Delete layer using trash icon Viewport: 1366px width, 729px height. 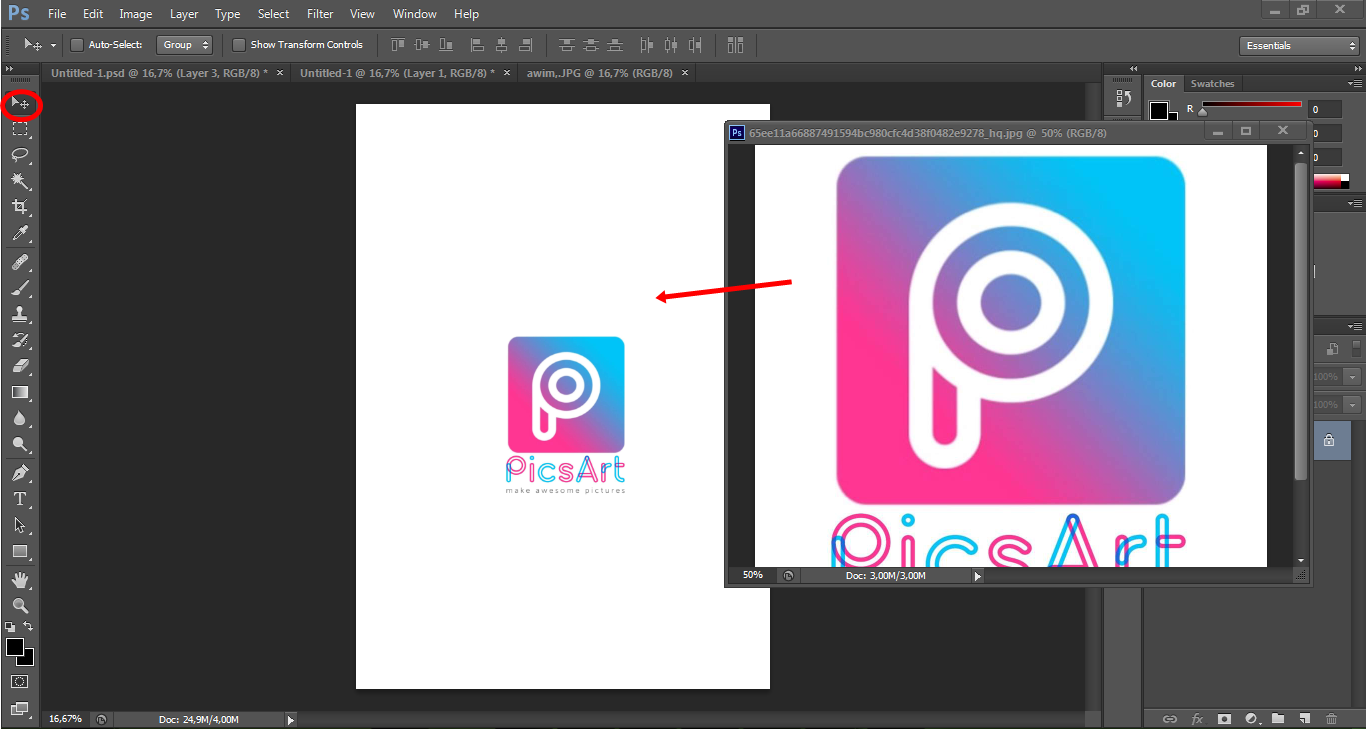tap(1332, 719)
